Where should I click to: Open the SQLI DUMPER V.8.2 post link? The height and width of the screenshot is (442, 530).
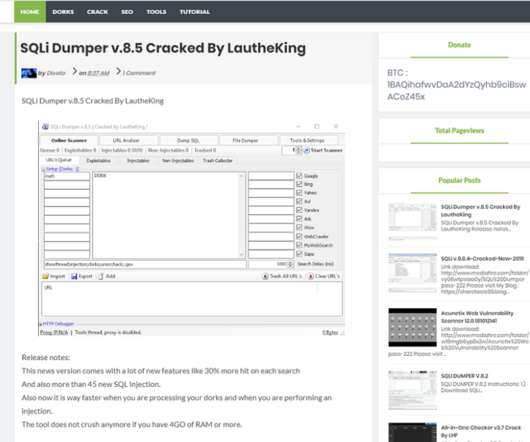(x=464, y=376)
